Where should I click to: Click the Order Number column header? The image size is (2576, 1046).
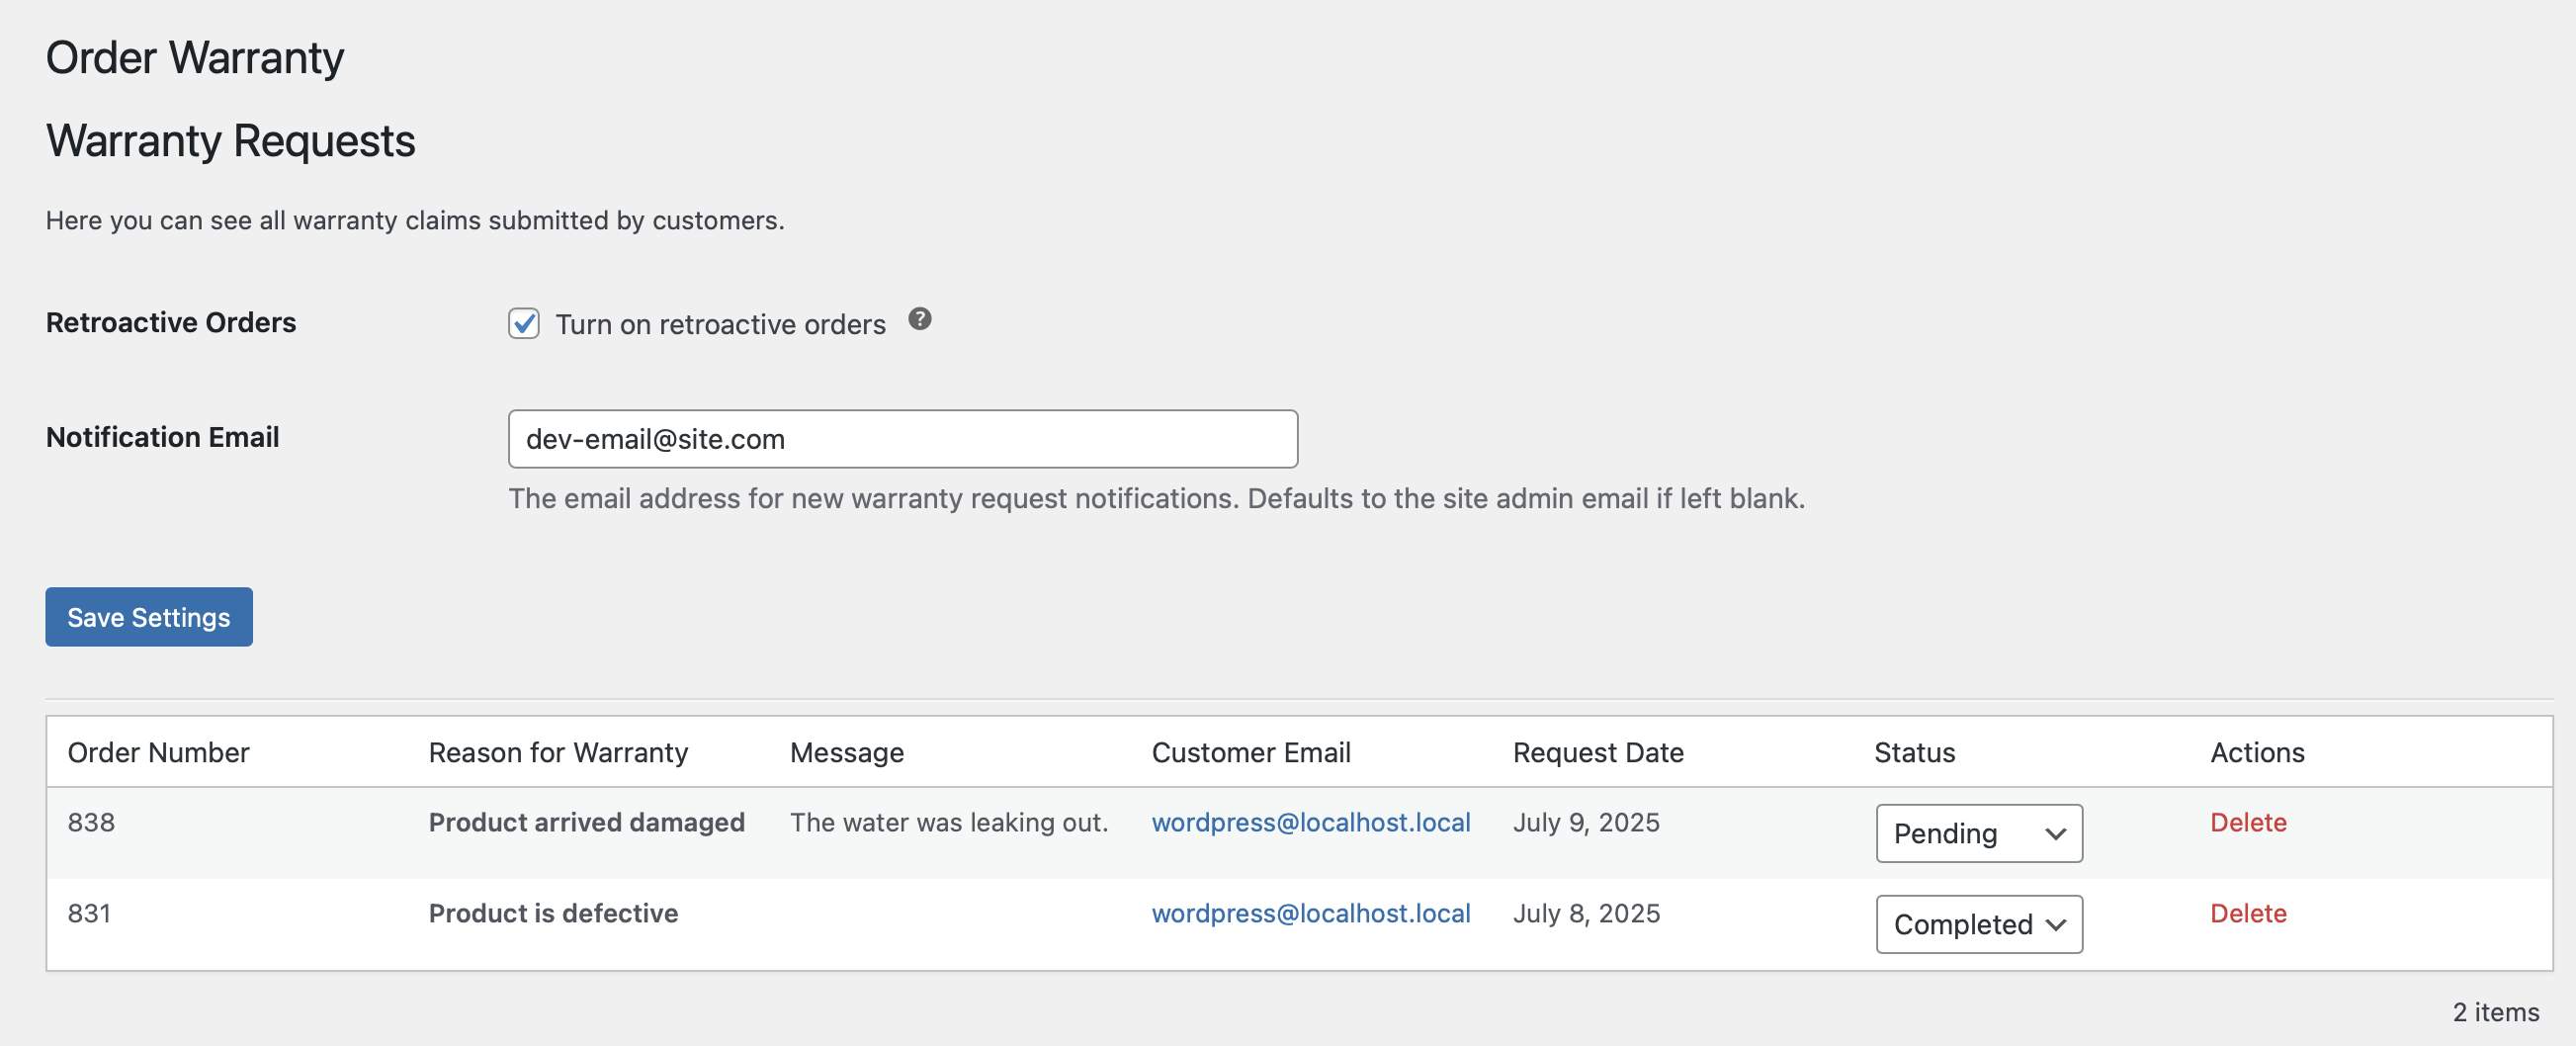[158, 752]
